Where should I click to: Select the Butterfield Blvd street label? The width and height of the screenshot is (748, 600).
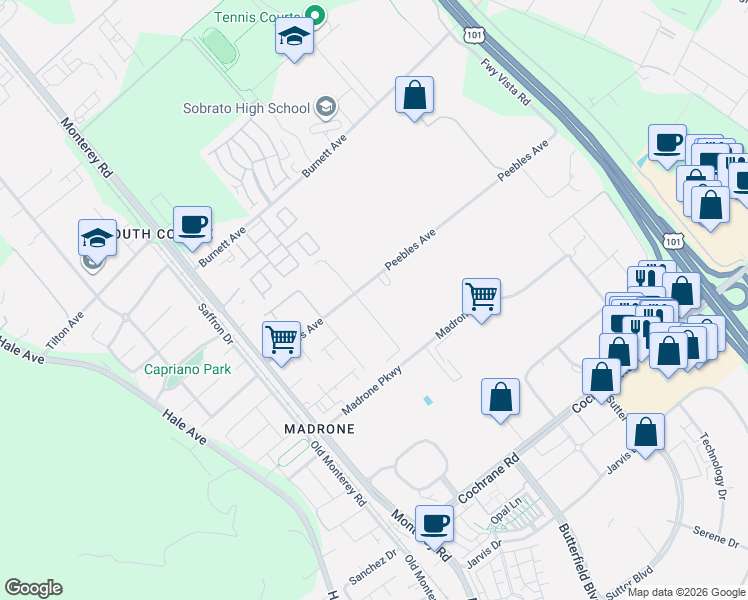(578, 560)
